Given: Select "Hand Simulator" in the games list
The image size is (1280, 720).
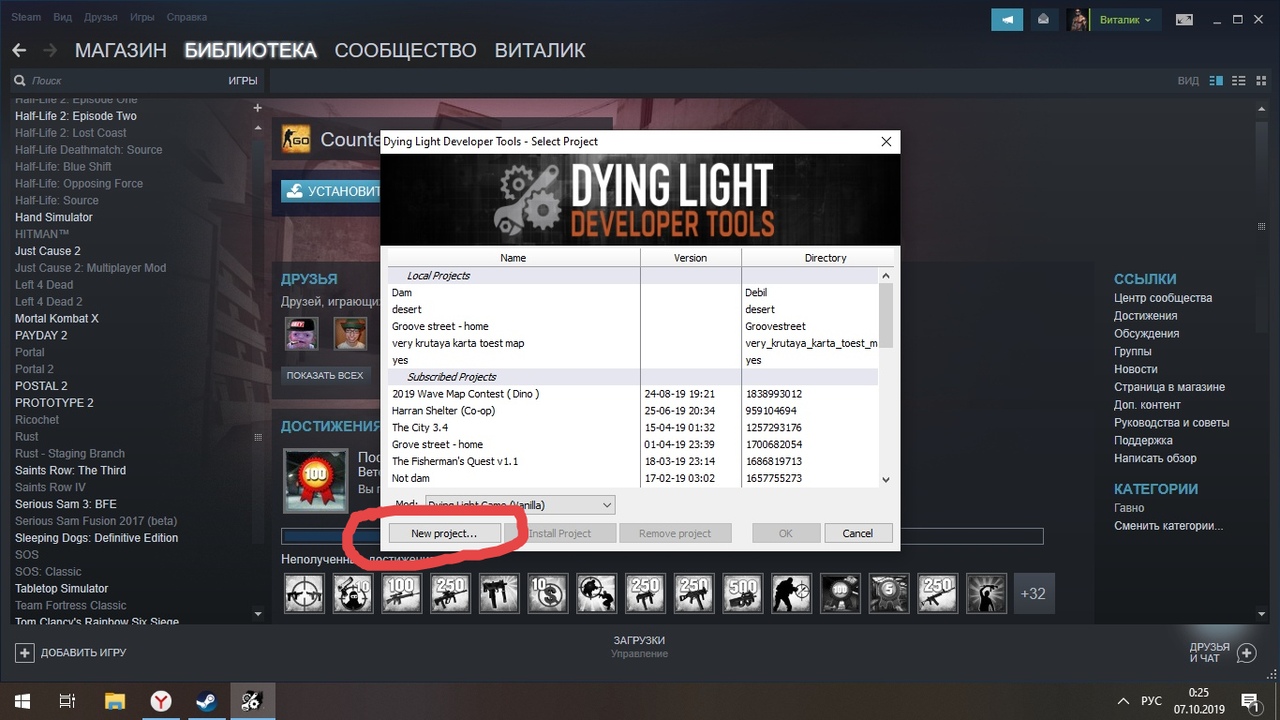Looking at the screenshot, I should click(x=54, y=217).
